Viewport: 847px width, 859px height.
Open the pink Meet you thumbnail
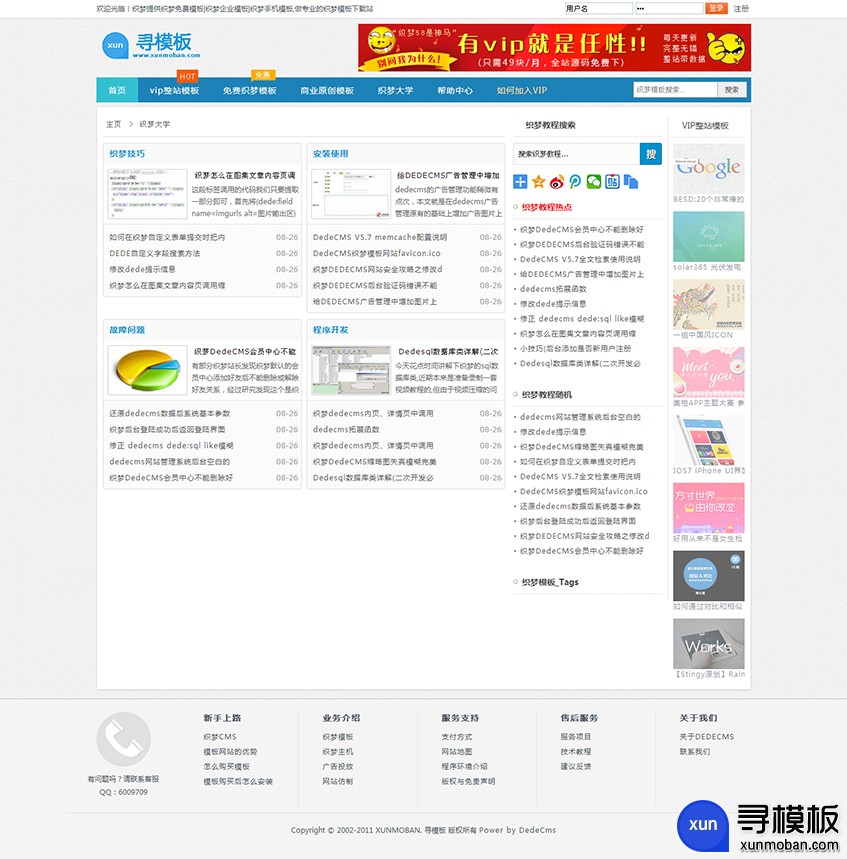click(x=708, y=372)
